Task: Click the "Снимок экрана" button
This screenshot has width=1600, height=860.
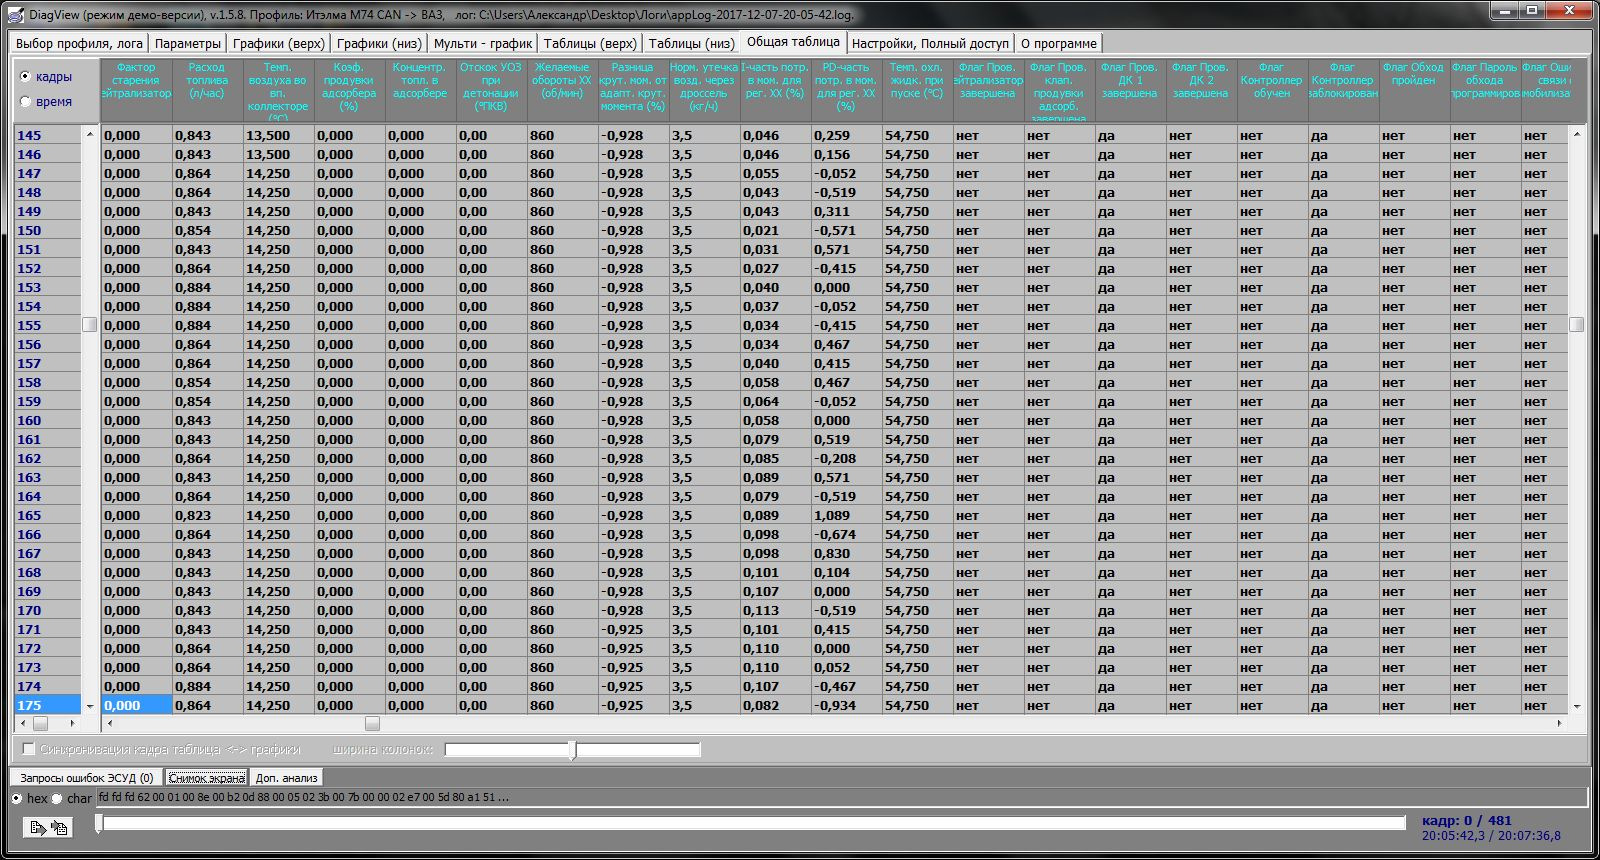Action: pos(206,777)
